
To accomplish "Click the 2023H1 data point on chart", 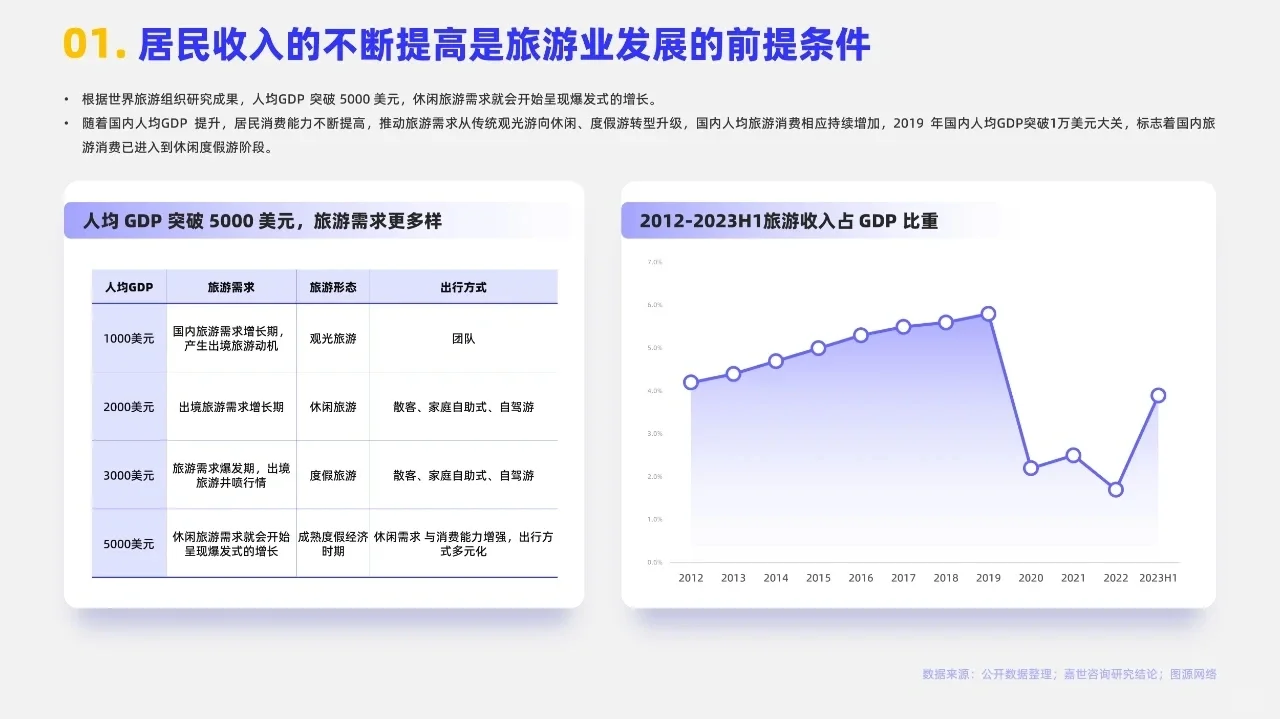I will pos(1158,395).
